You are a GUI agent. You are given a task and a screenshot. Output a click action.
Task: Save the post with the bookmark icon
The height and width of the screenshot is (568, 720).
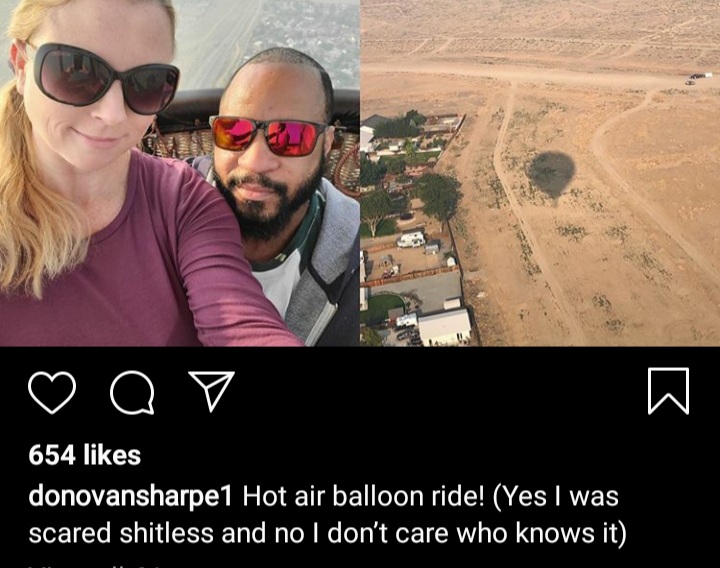[668, 391]
